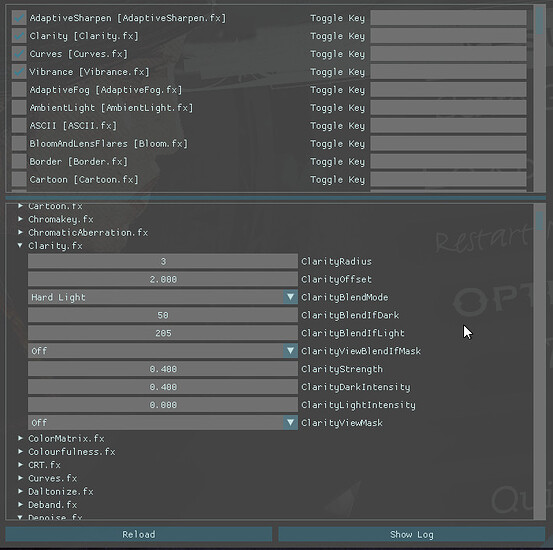553x550 pixels.
Task: Open the ClarityBlendMode dropdown arrow
Action: (x=290, y=297)
